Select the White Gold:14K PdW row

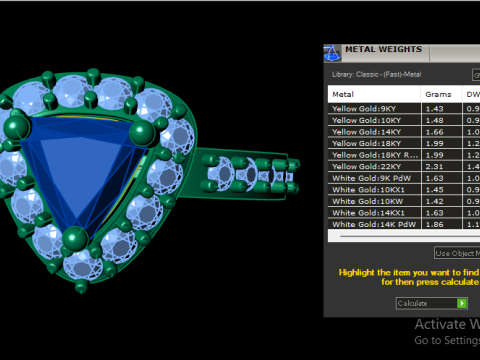(404, 224)
